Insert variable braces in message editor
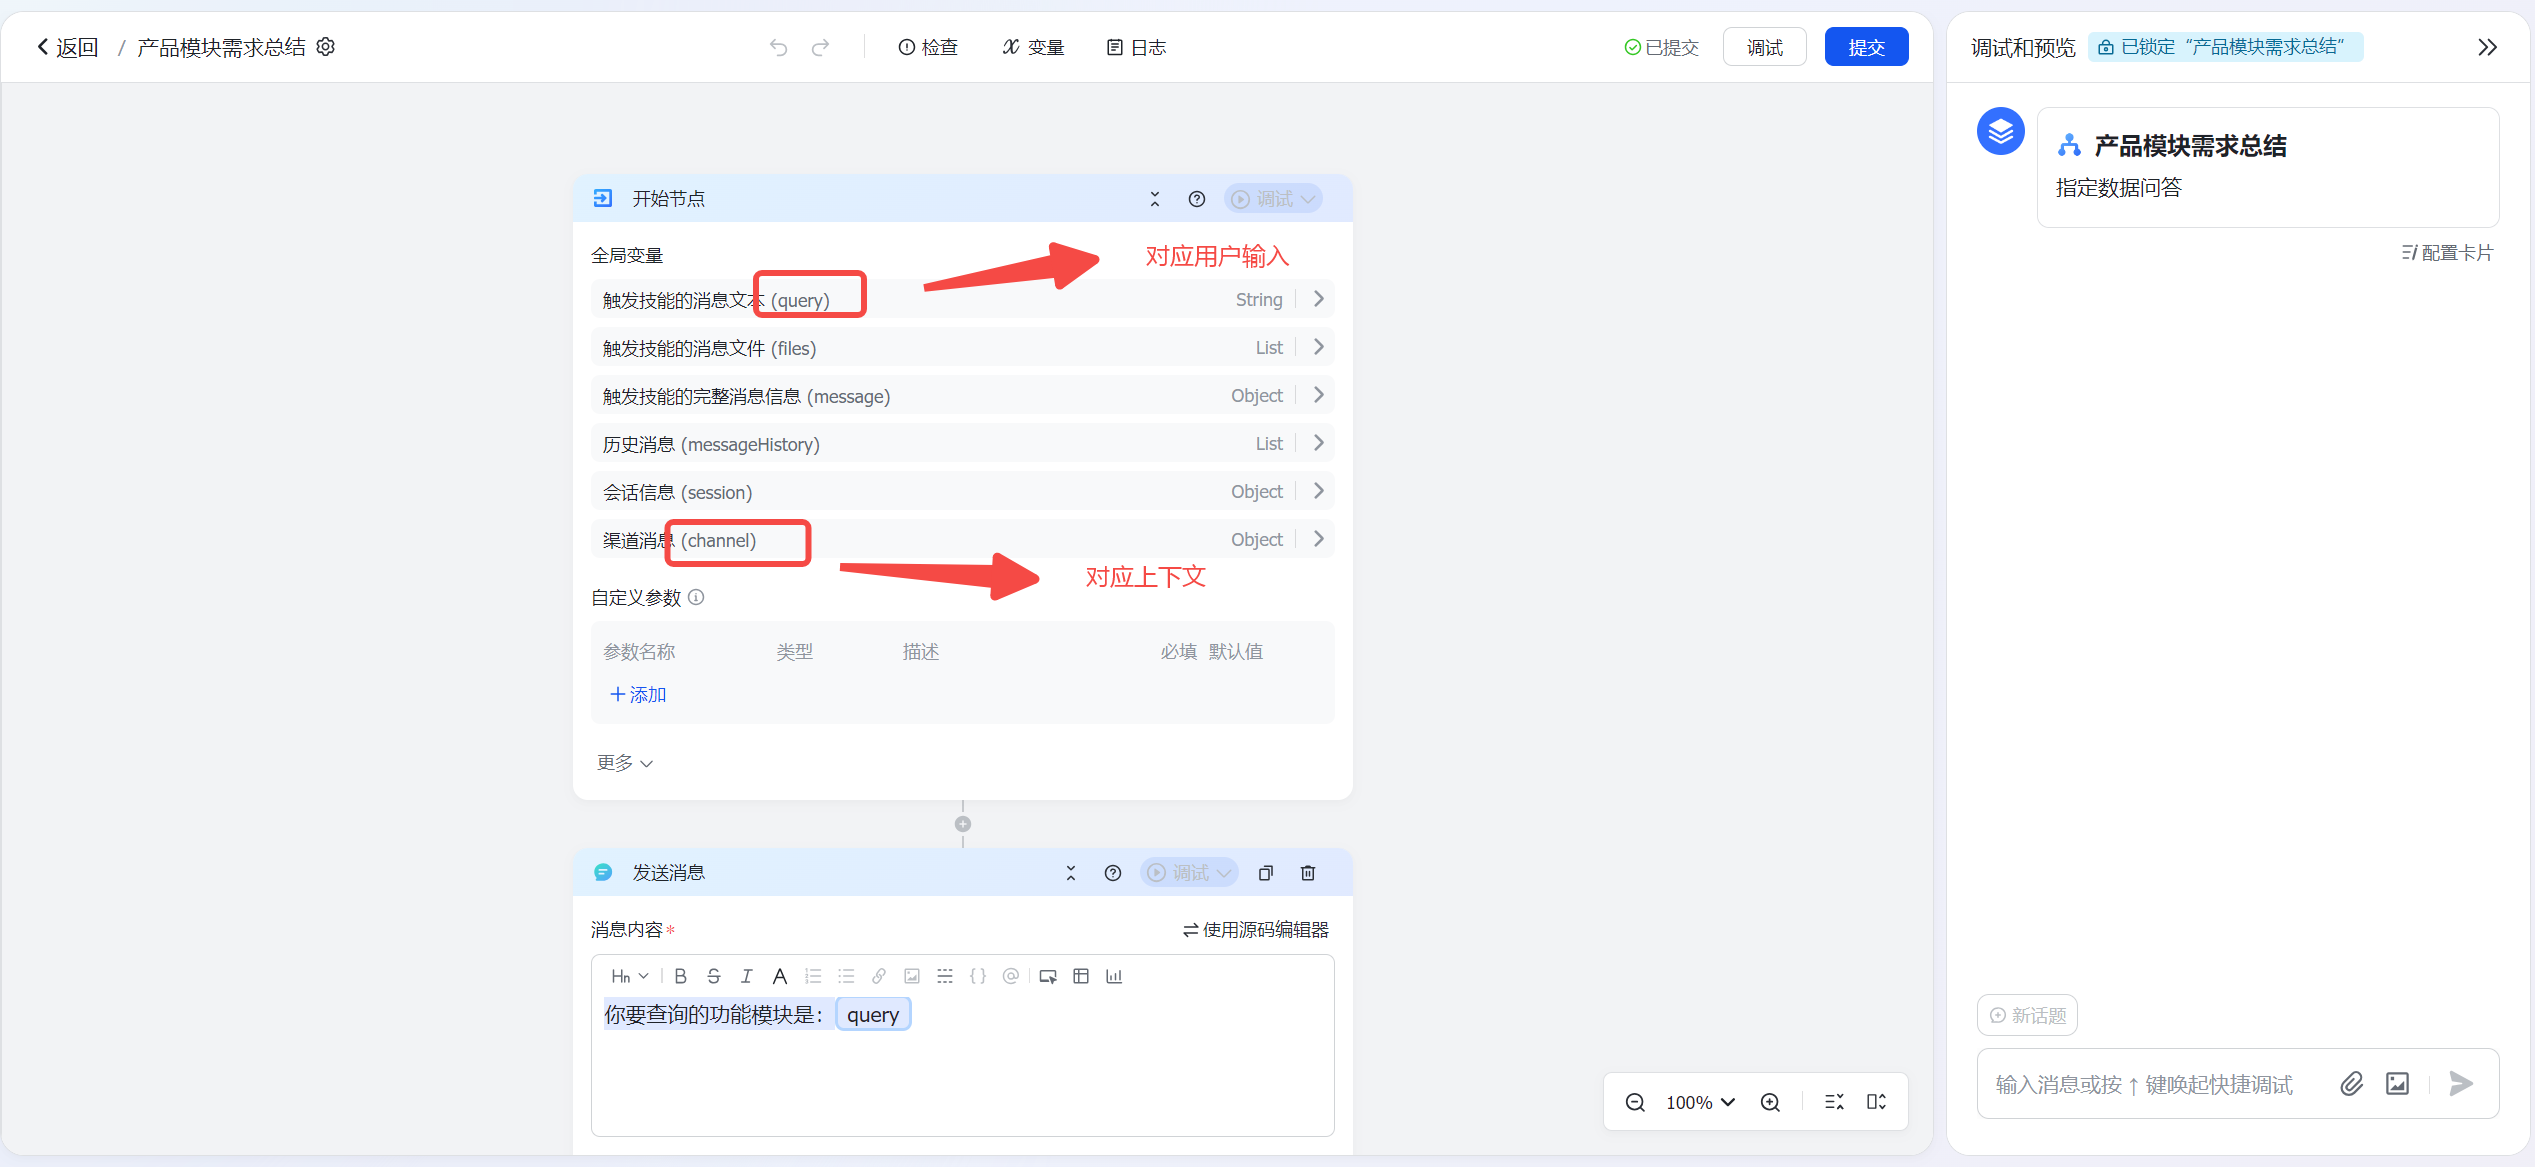 pyautogui.click(x=978, y=976)
